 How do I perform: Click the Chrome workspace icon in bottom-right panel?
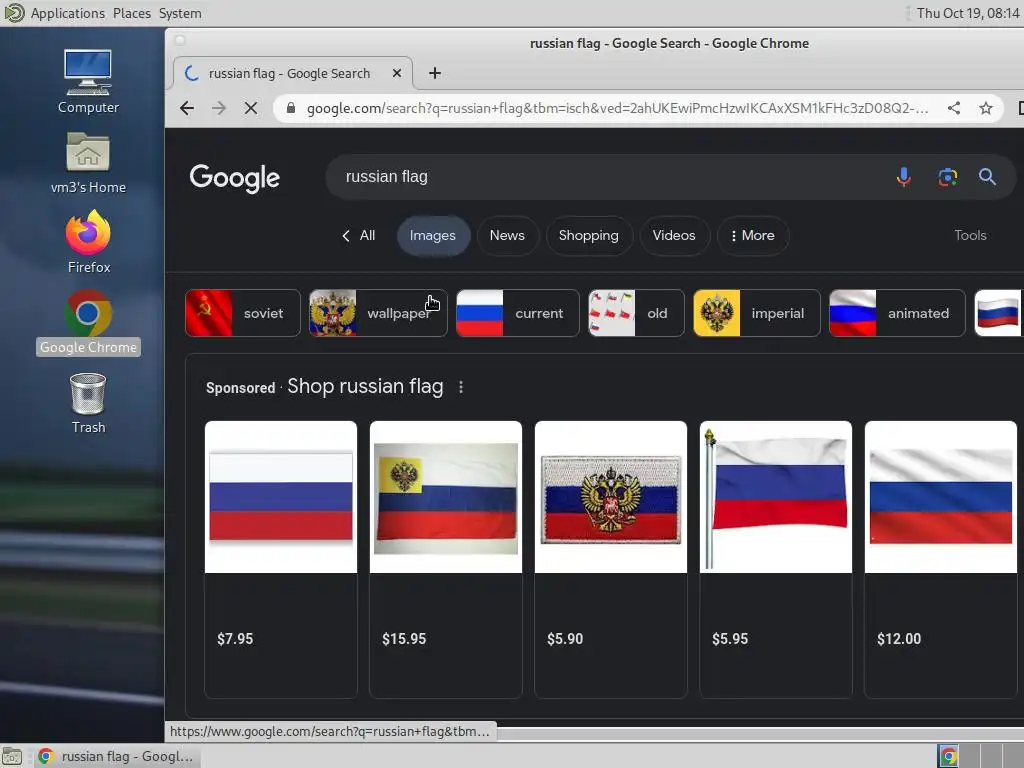click(x=948, y=756)
